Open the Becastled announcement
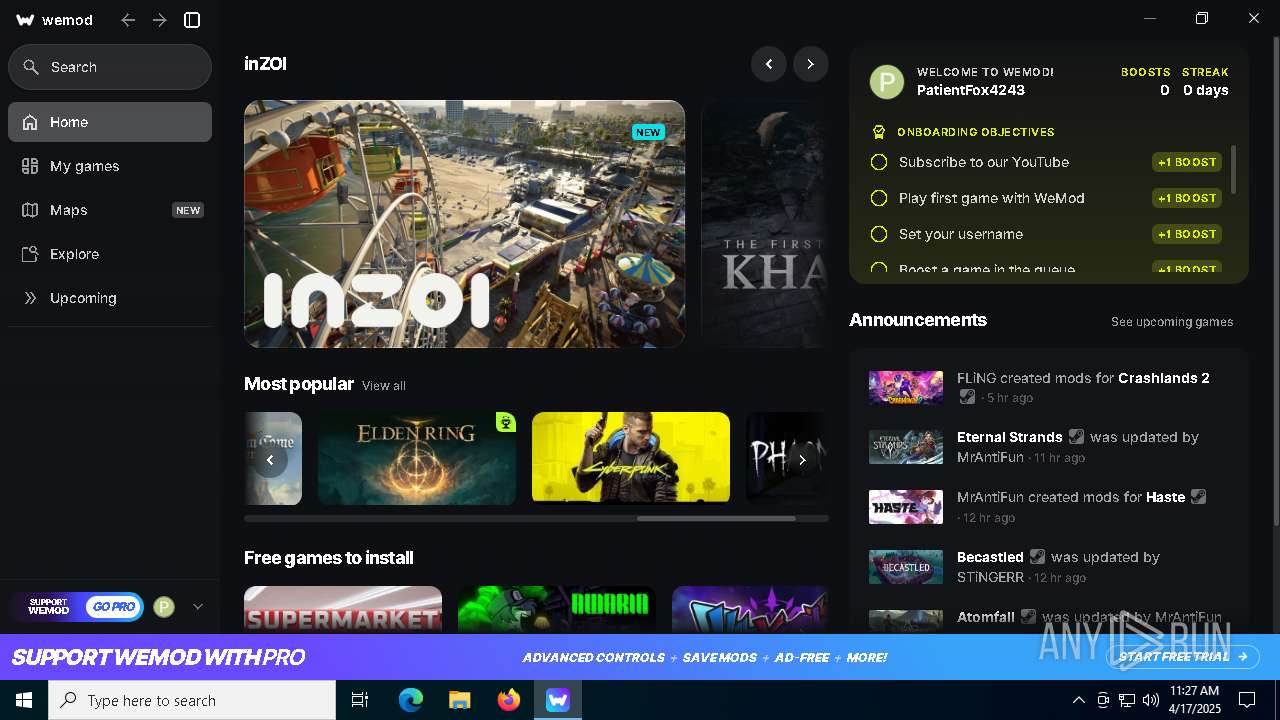The image size is (1280, 720). click(x=1047, y=567)
